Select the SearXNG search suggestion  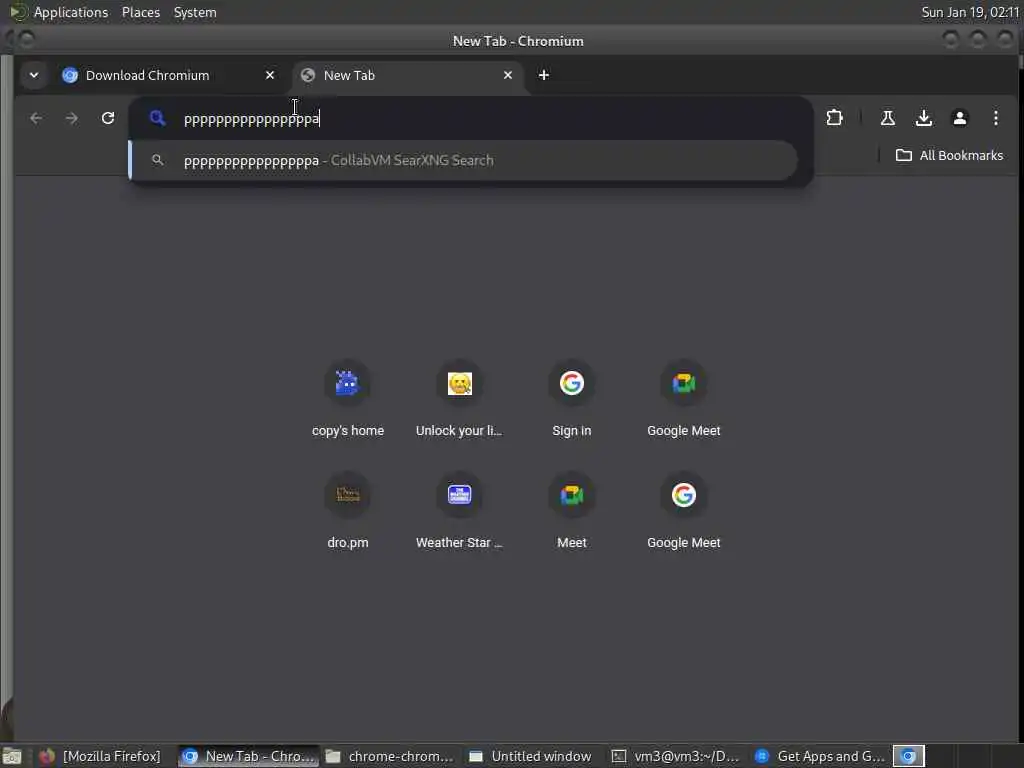462,160
